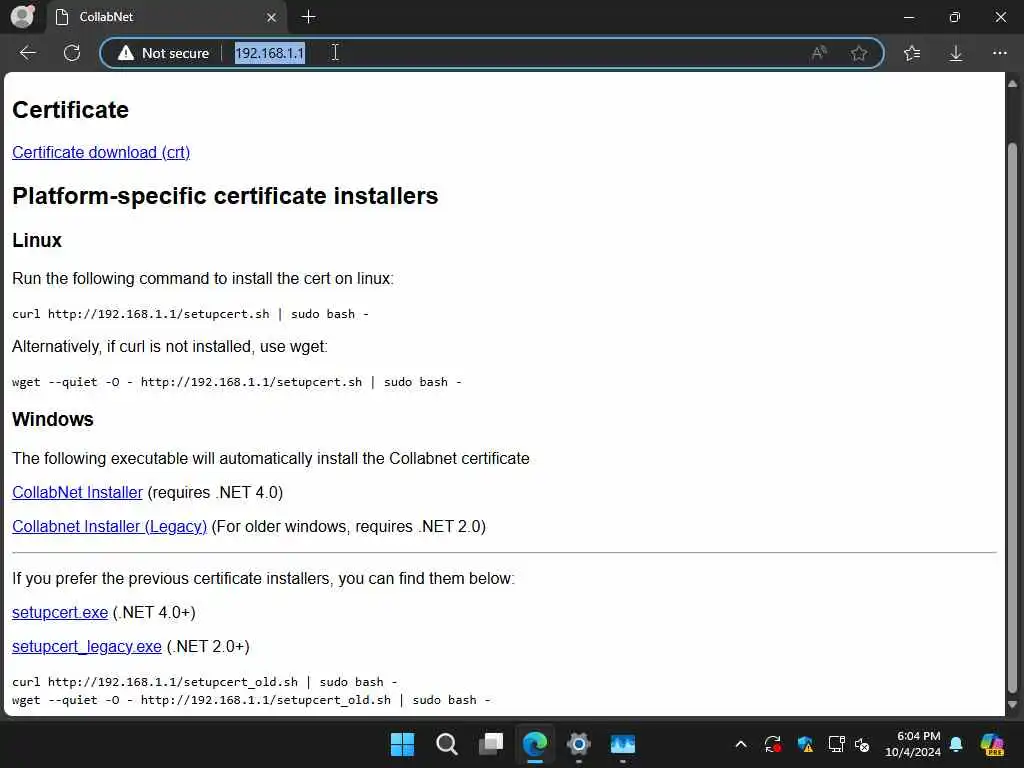
Task: Open a new tab with plus button
Action: pyautogui.click(x=308, y=17)
